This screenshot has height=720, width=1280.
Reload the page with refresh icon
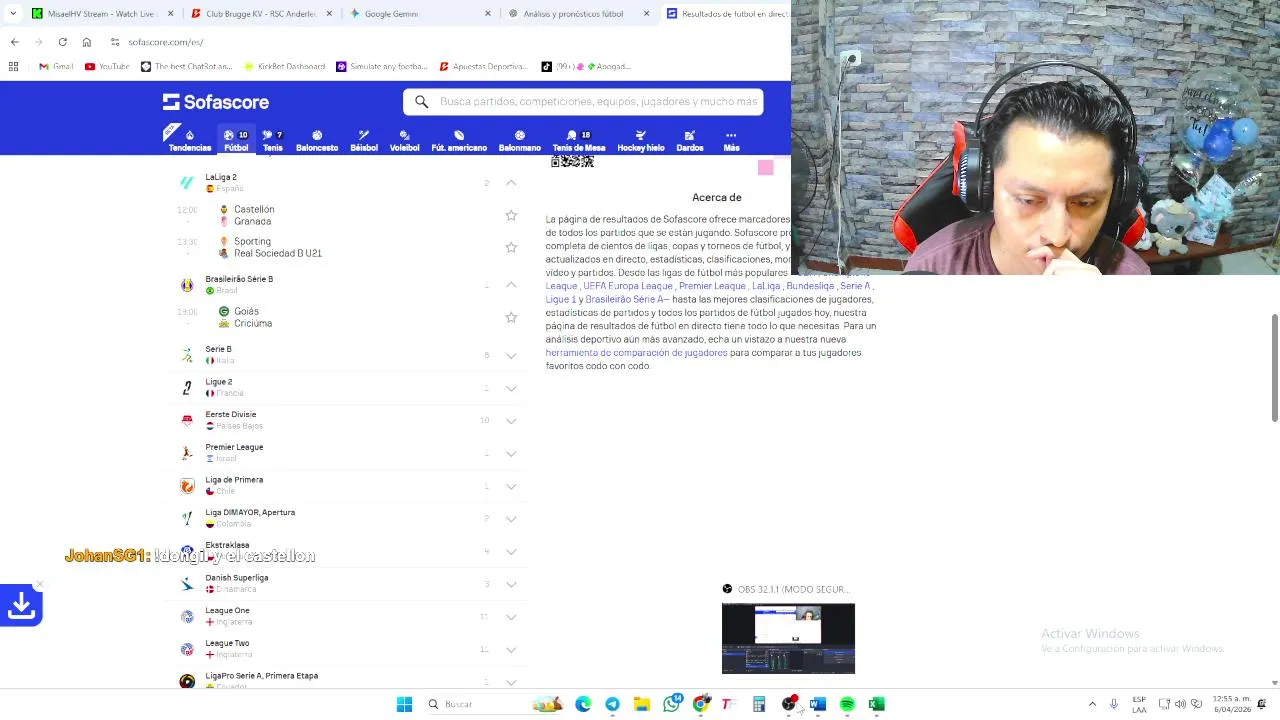click(62, 42)
